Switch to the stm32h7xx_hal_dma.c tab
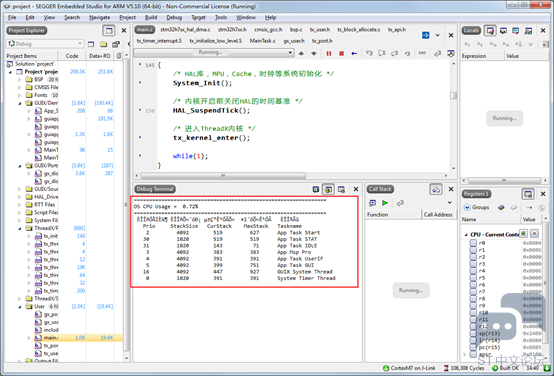The width and height of the screenshot is (554, 376). [185, 30]
